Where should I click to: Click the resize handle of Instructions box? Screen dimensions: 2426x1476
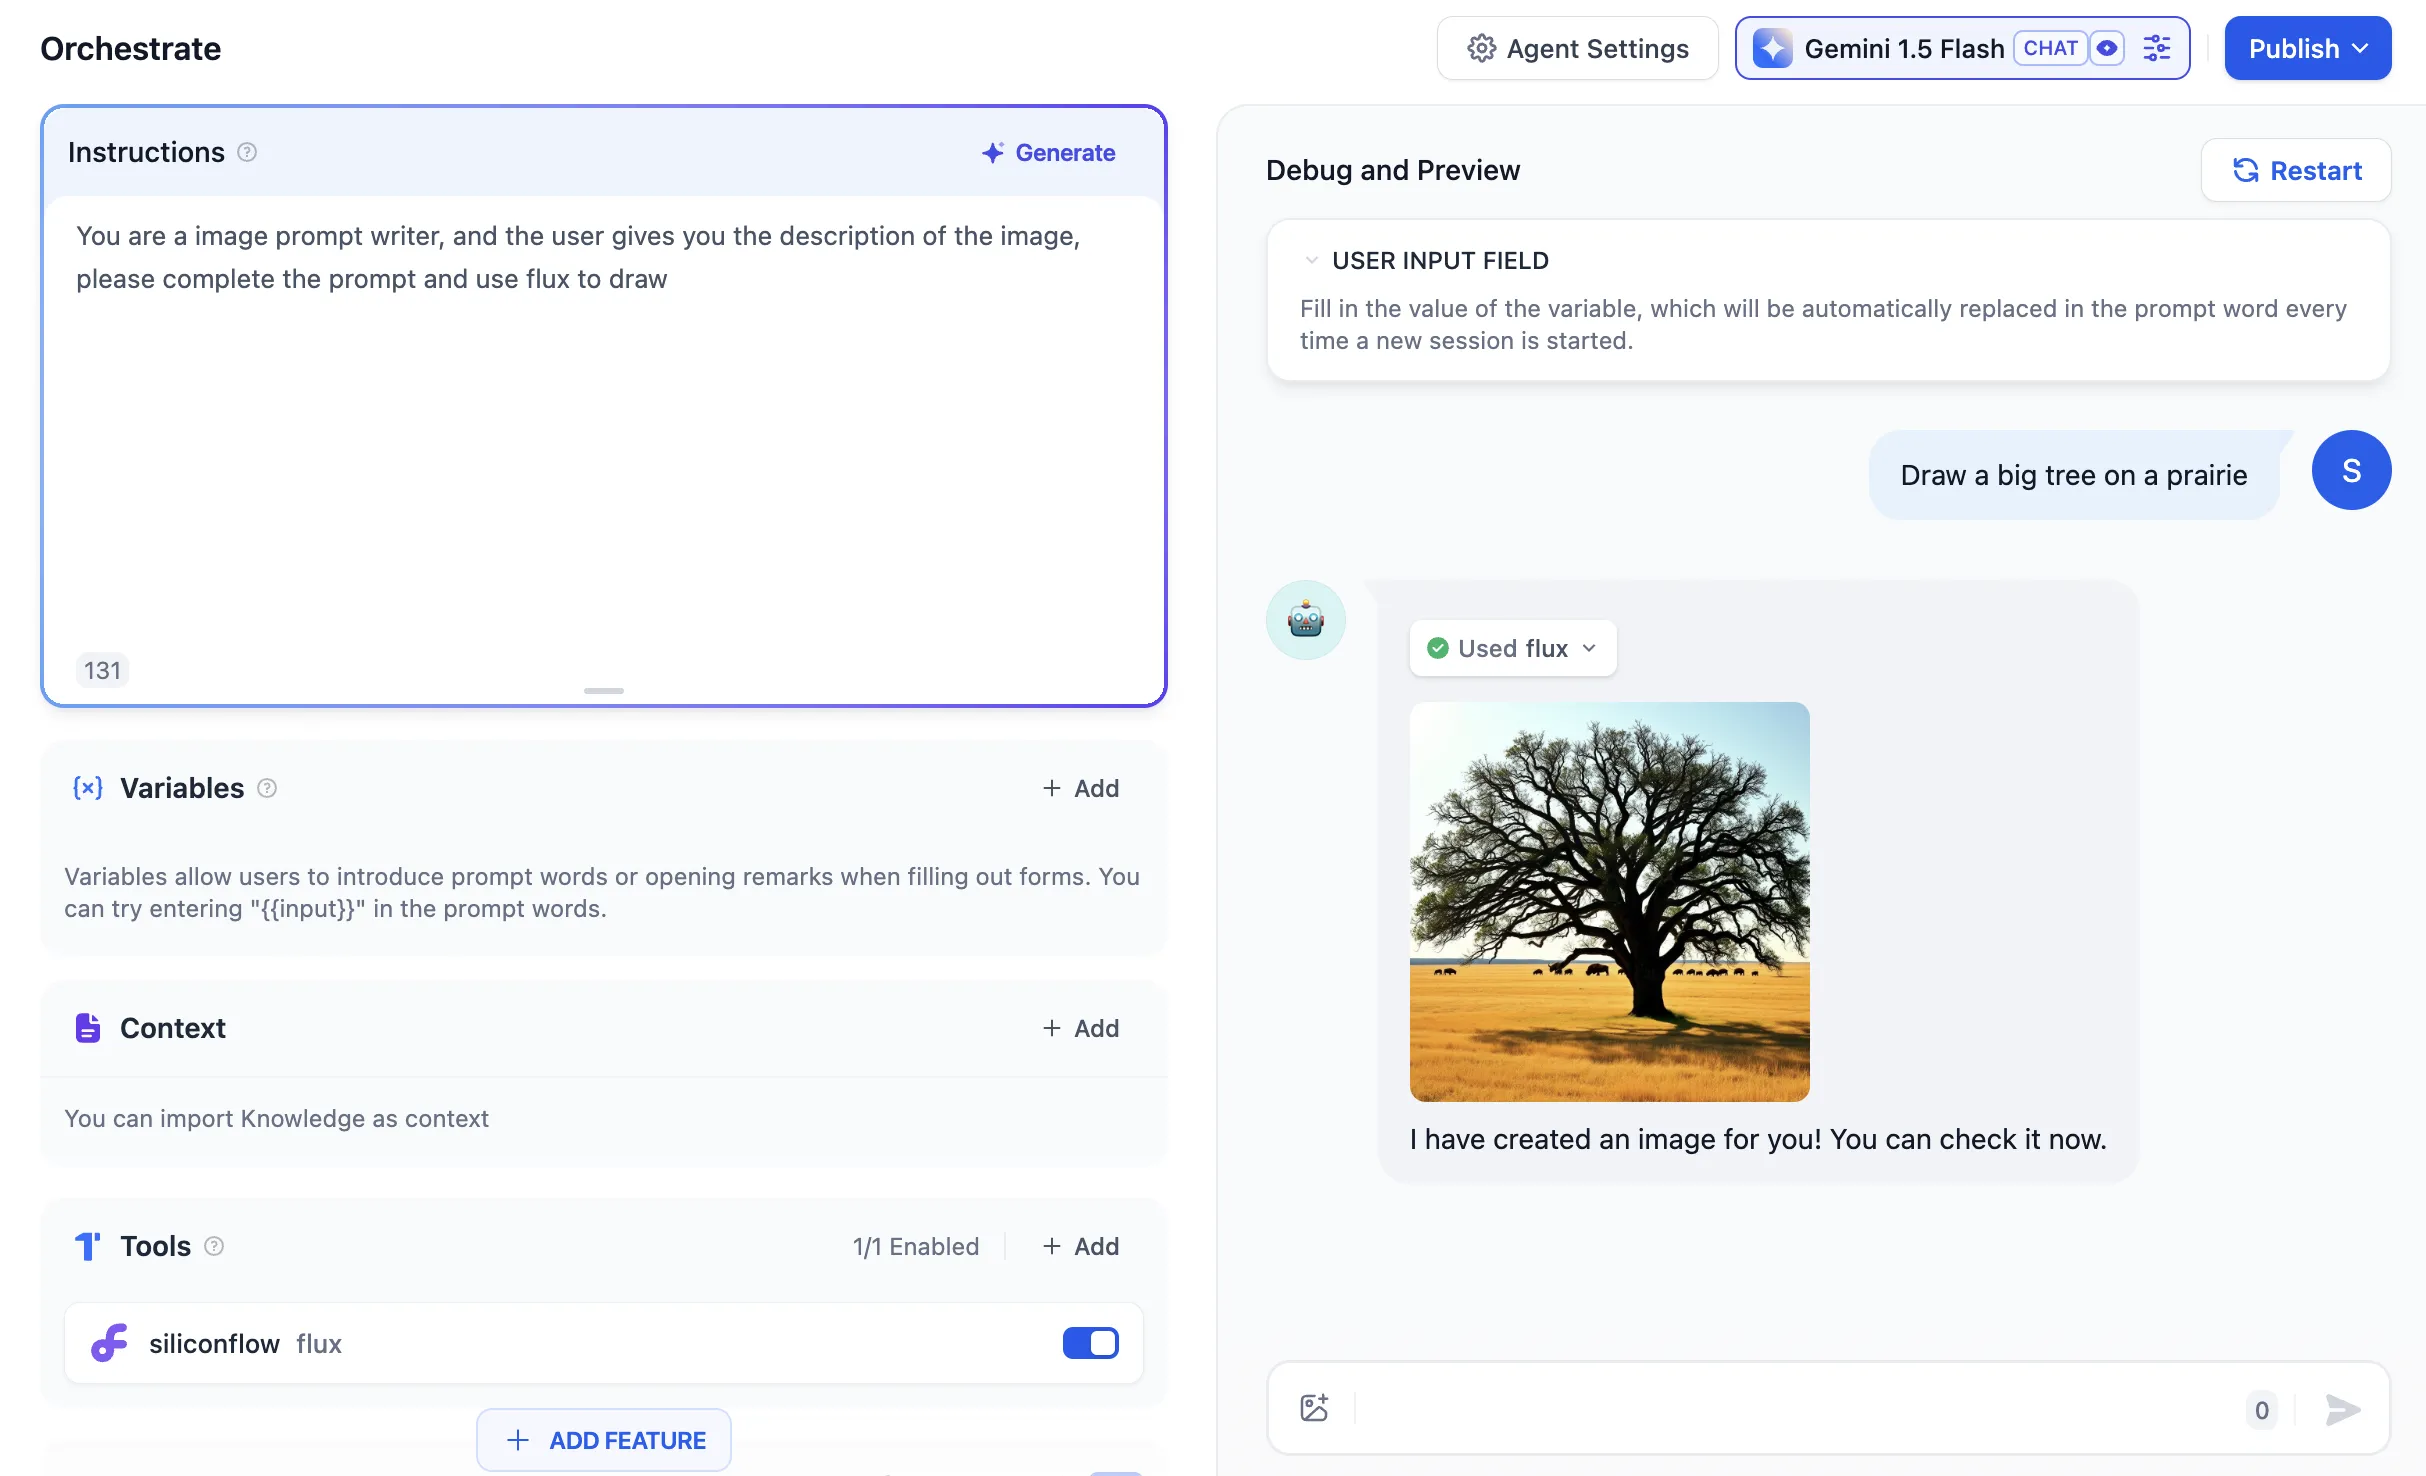[604, 691]
